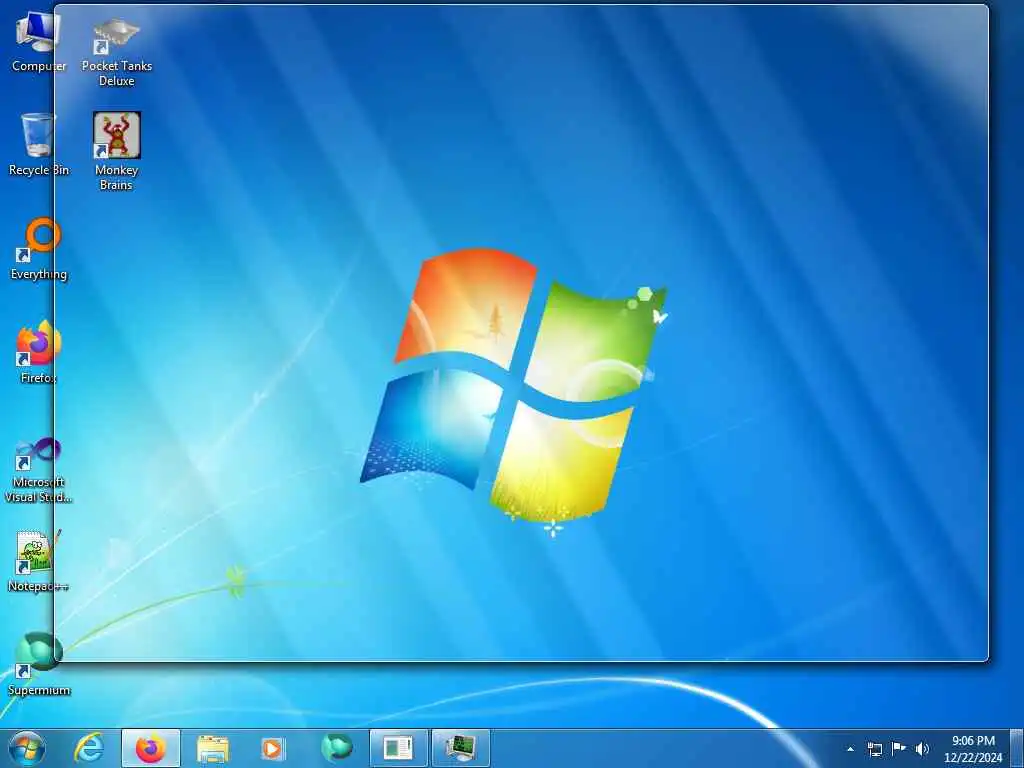The width and height of the screenshot is (1024, 768).
Task: Open the clock showing 9:06 PM
Action: tap(973, 748)
